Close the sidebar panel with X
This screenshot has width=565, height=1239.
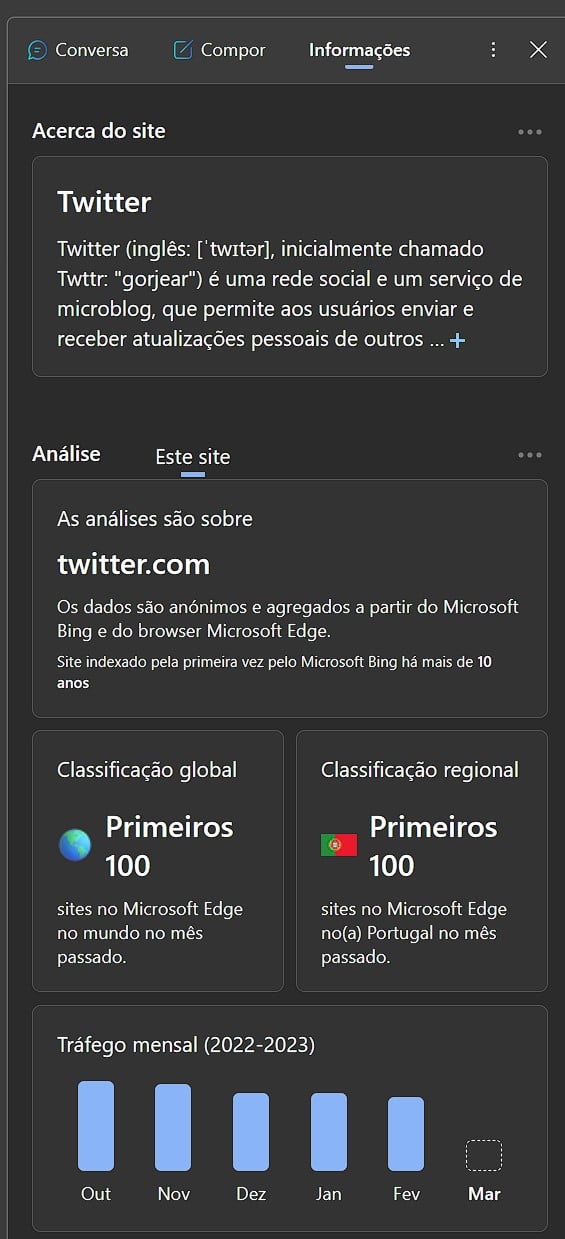point(538,49)
